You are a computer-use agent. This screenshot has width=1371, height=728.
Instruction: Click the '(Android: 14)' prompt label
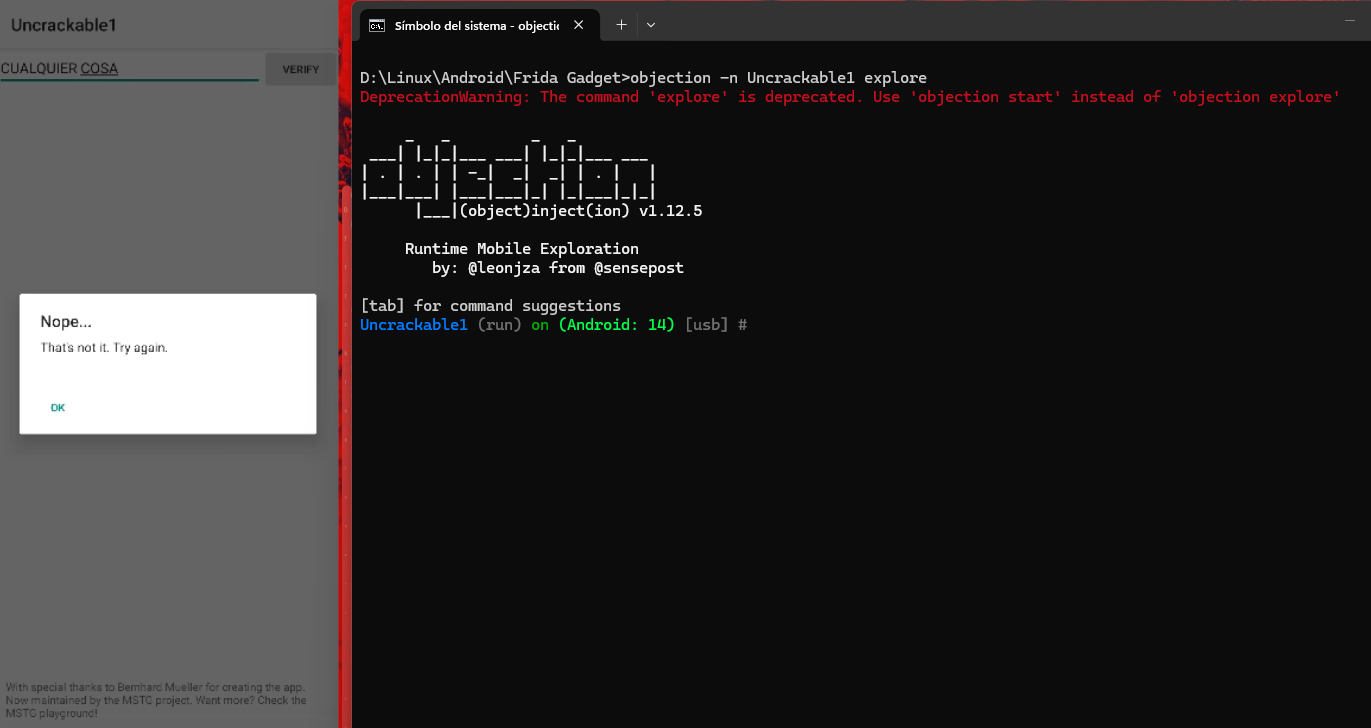pos(617,325)
